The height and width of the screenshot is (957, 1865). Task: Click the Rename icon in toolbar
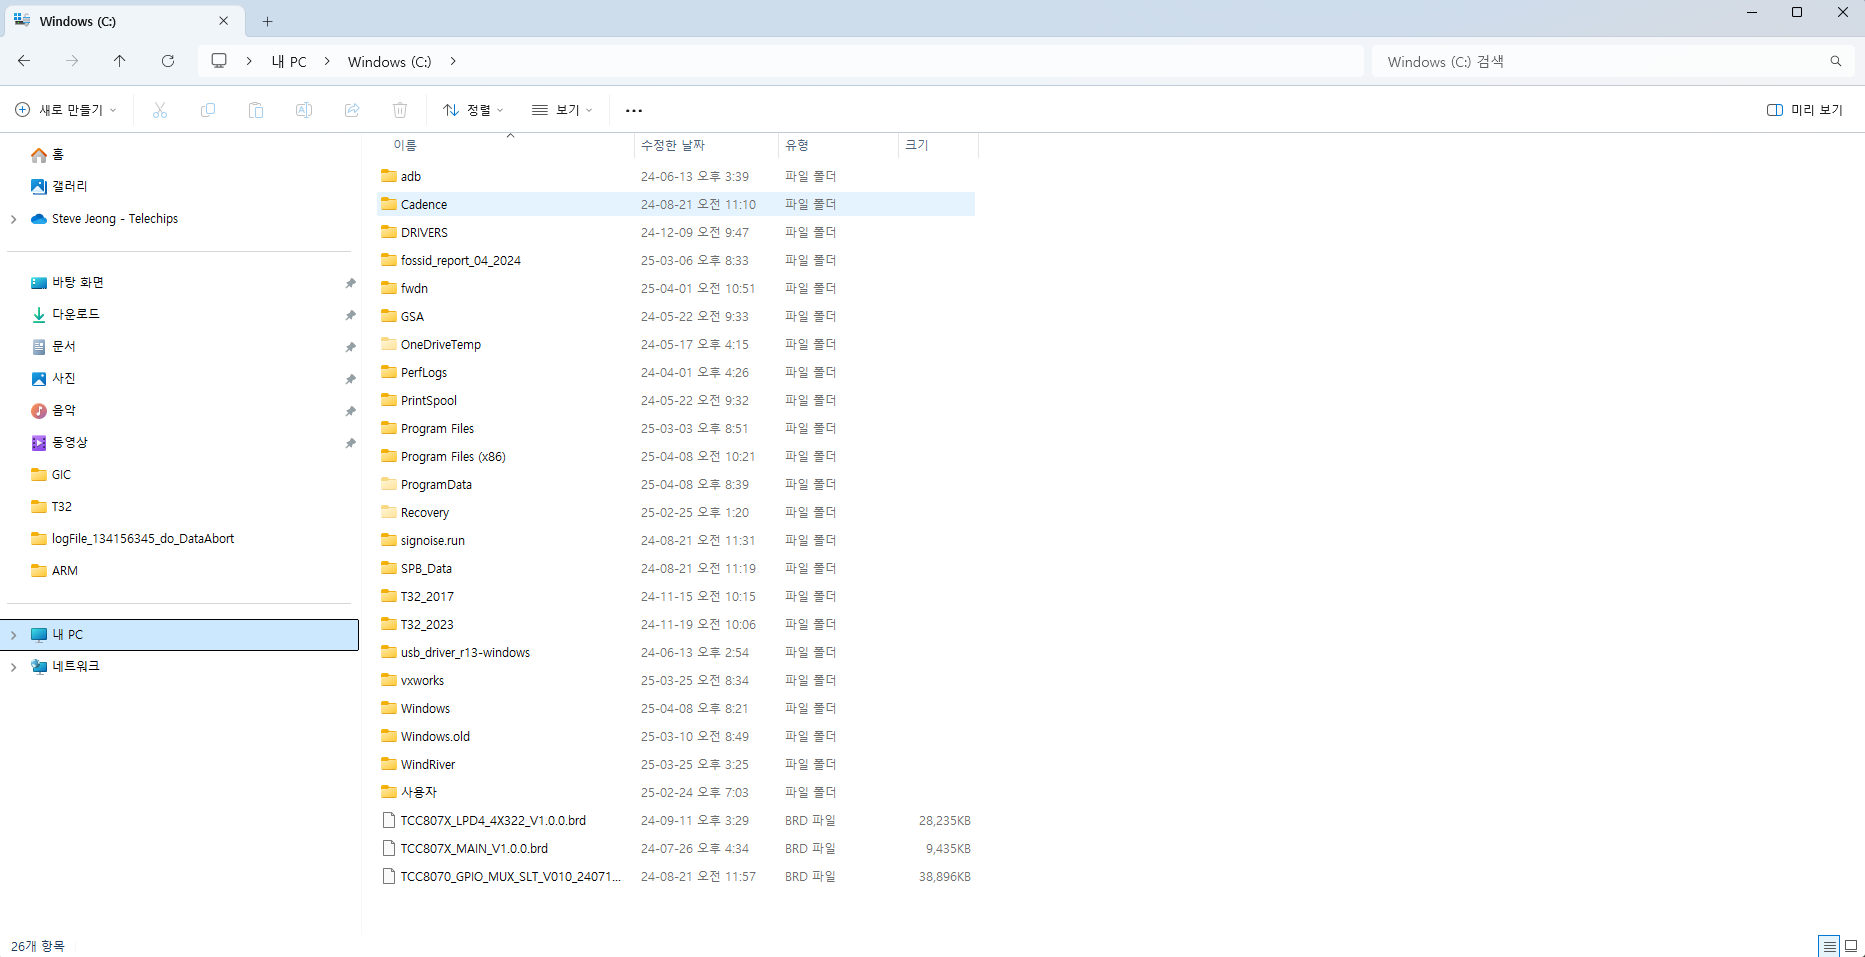point(304,110)
